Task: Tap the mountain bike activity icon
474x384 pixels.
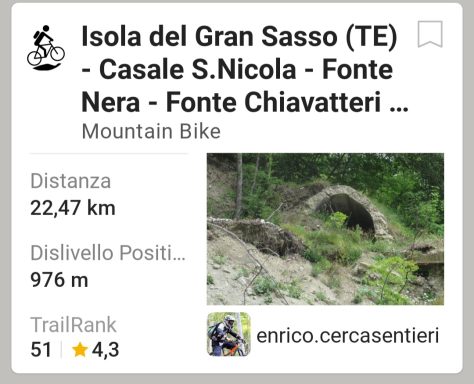Action: click(x=46, y=48)
